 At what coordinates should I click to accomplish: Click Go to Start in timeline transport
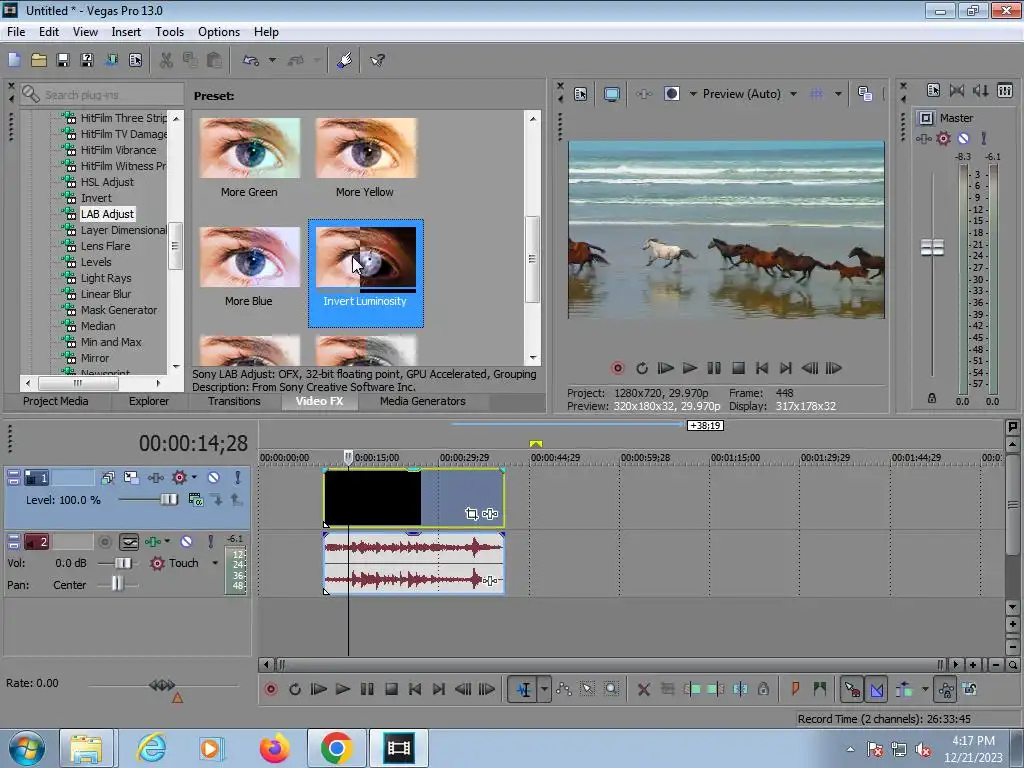415,689
